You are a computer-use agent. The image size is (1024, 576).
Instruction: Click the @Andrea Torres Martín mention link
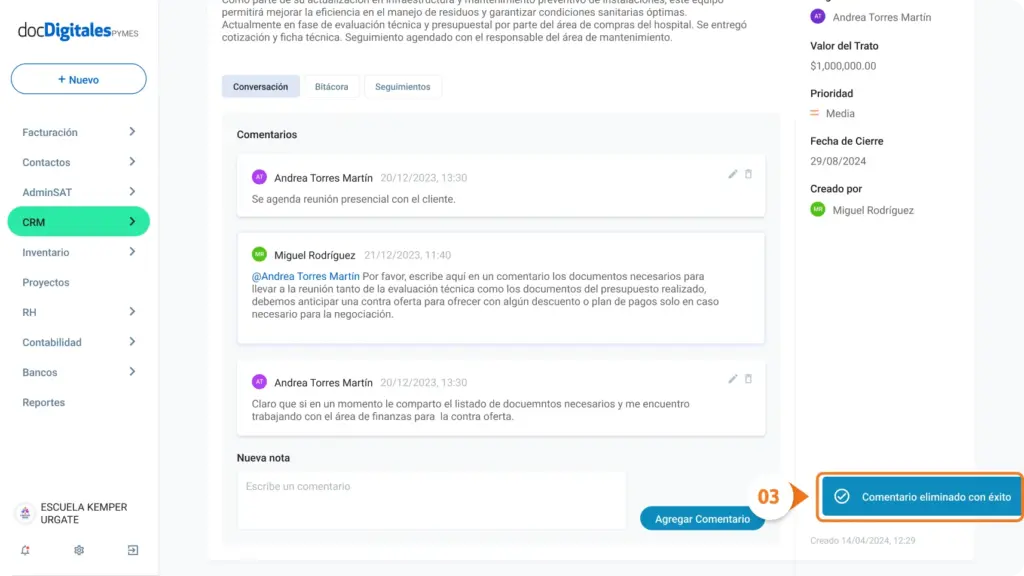(306, 276)
